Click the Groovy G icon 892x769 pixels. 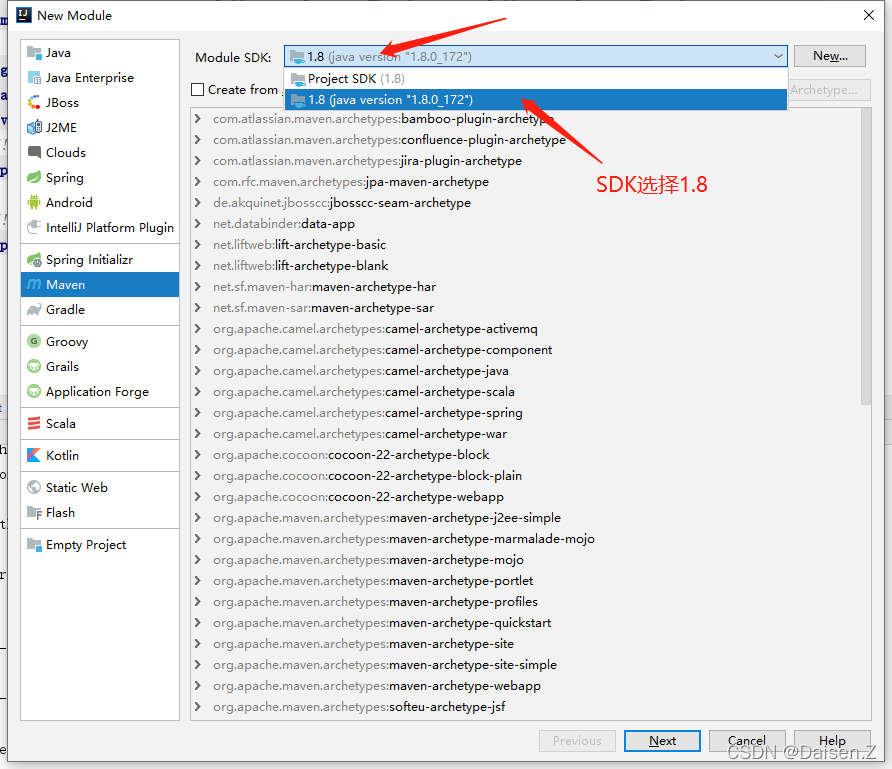[x=34, y=341]
